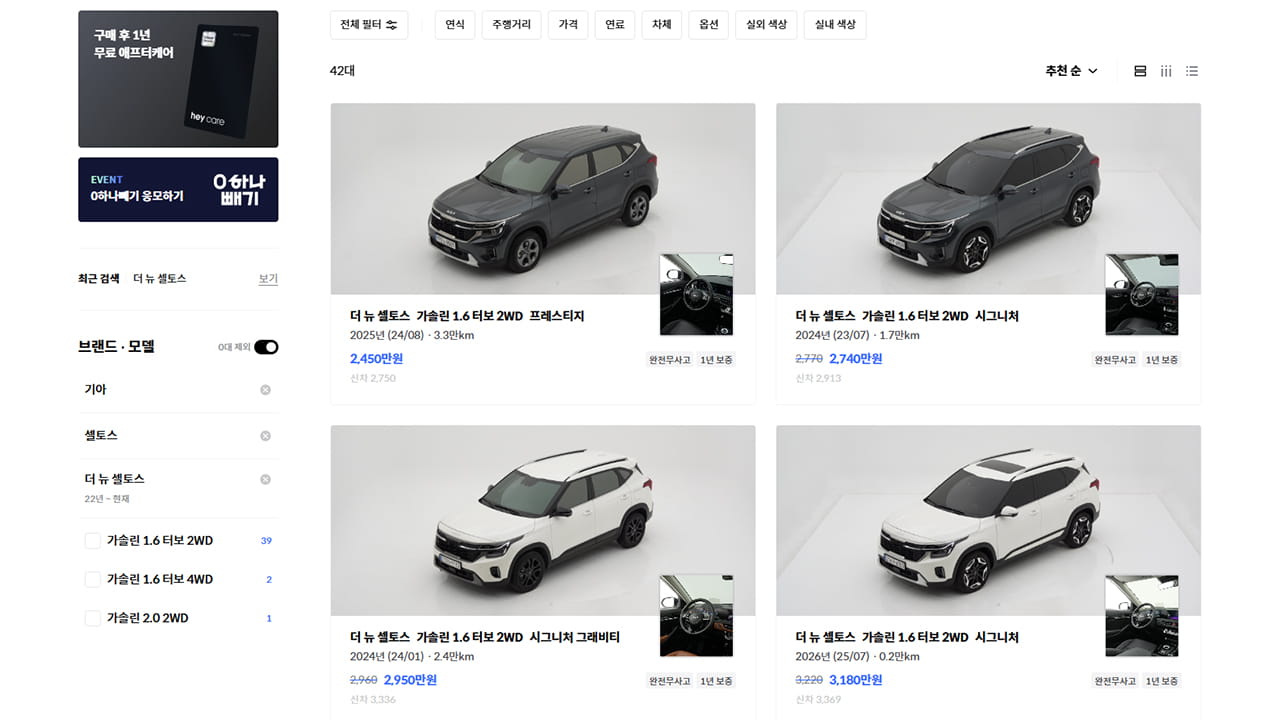Check 가솔린 2.0 2WD option

coord(92,618)
